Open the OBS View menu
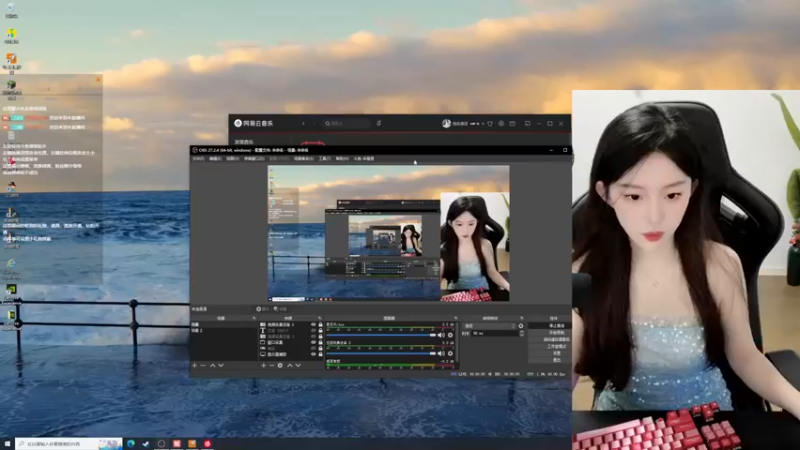 (233, 159)
